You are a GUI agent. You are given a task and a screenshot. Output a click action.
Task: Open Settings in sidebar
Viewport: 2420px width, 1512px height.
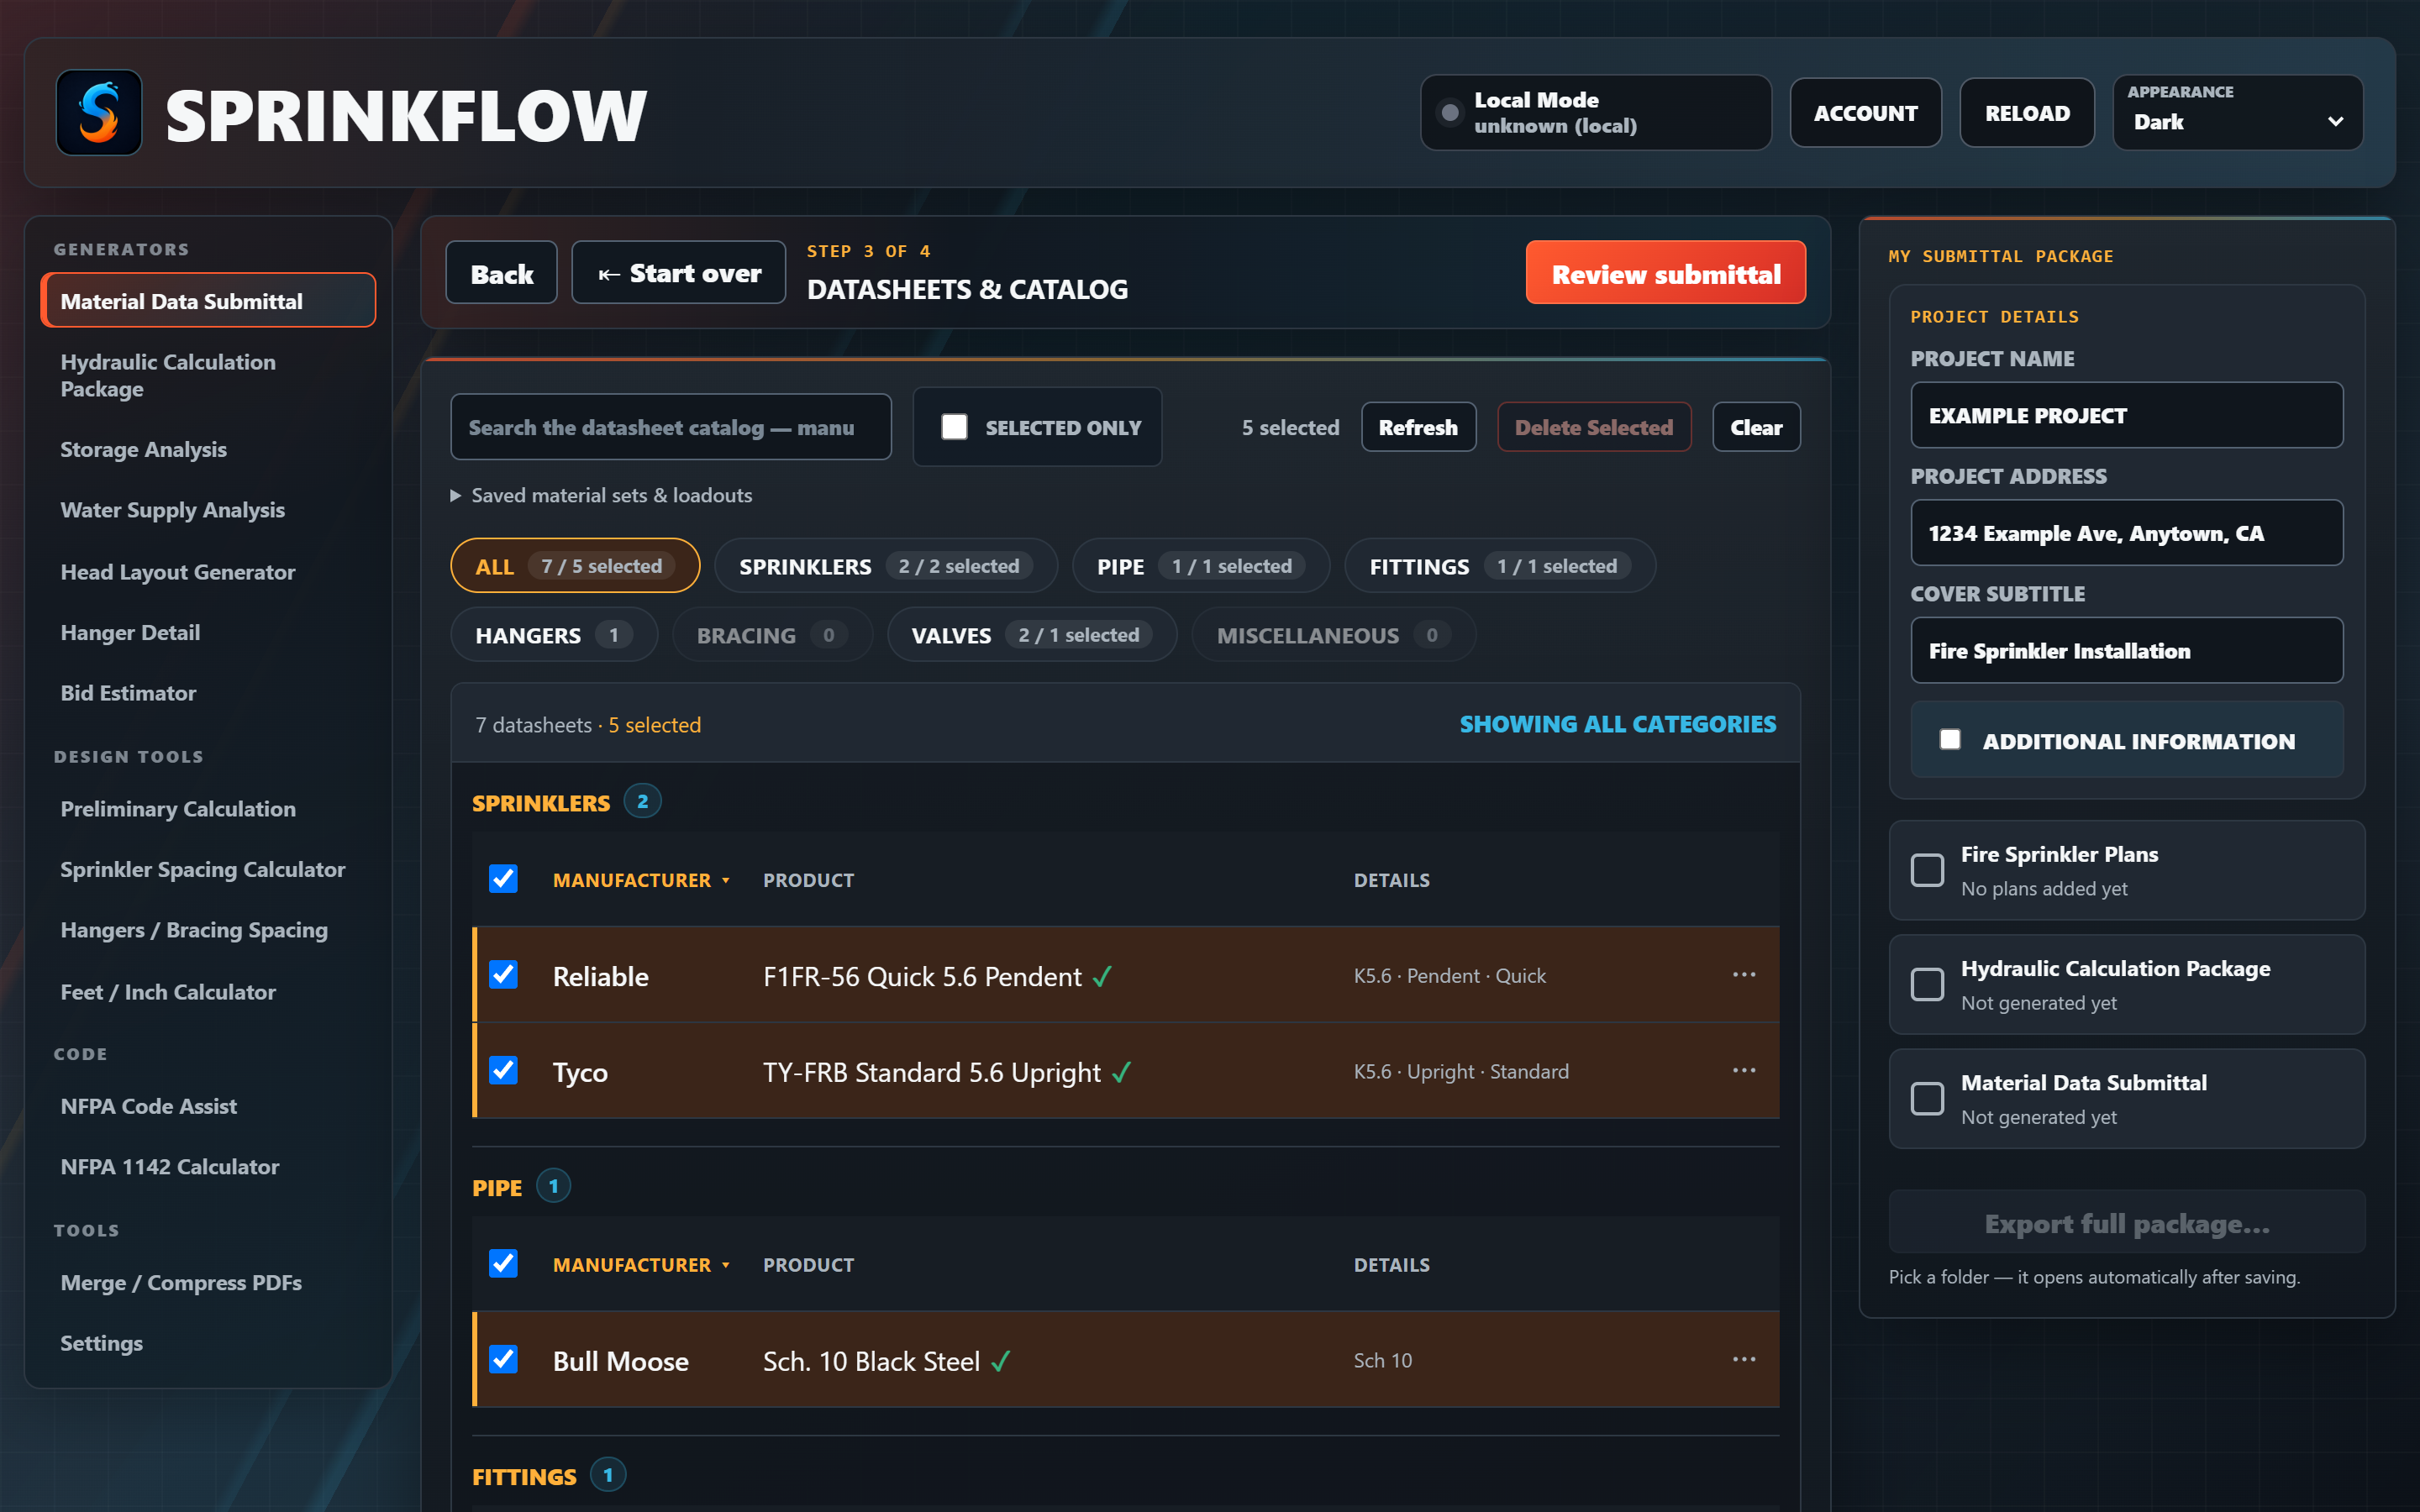tap(208, 1343)
